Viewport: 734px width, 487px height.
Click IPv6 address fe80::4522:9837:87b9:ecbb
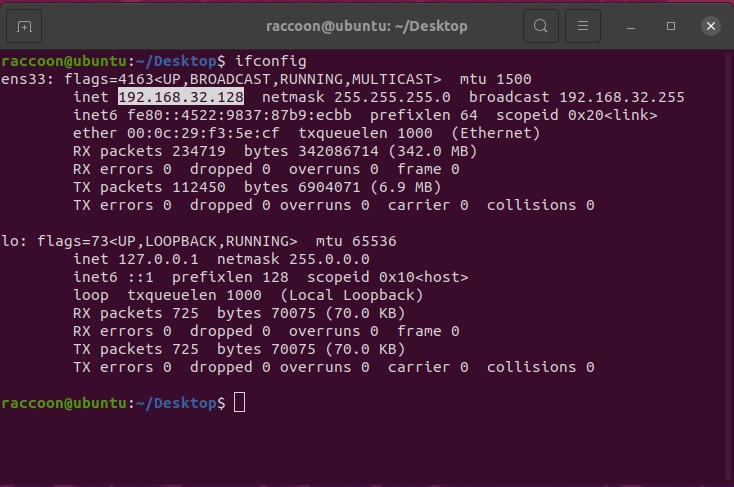(239, 115)
